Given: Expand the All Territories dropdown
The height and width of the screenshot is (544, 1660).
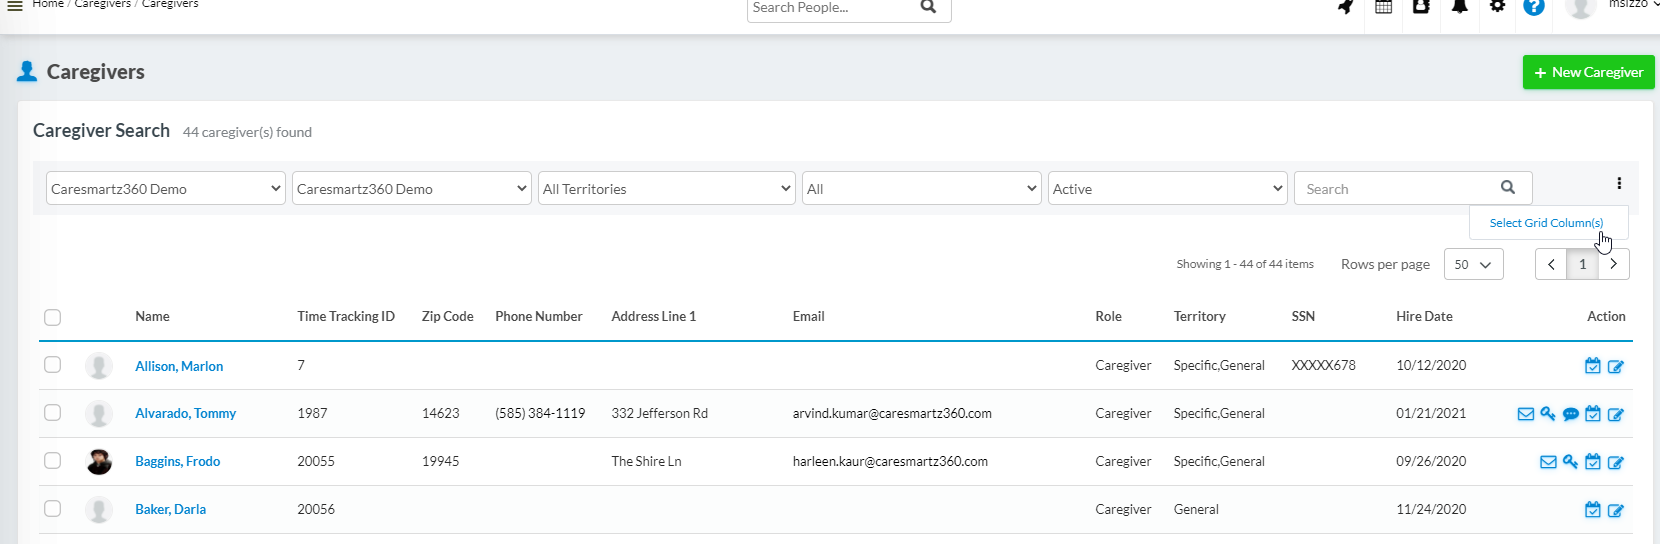Looking at the screenshot, I should point(667,189).
